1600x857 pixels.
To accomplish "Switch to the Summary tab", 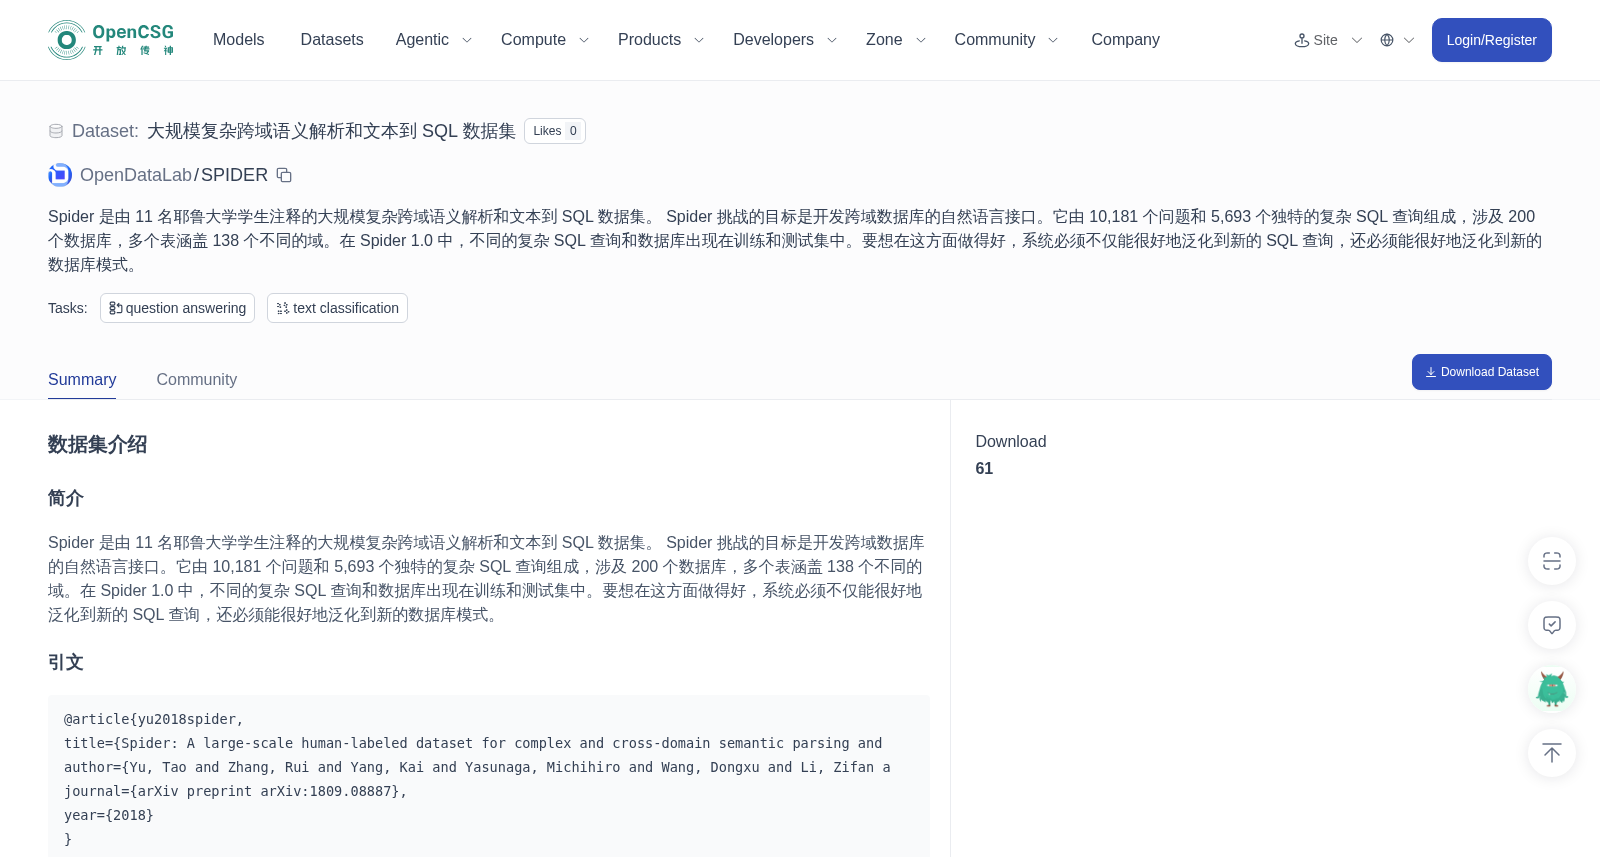I will pyautogui.click(x=82, y=380).
